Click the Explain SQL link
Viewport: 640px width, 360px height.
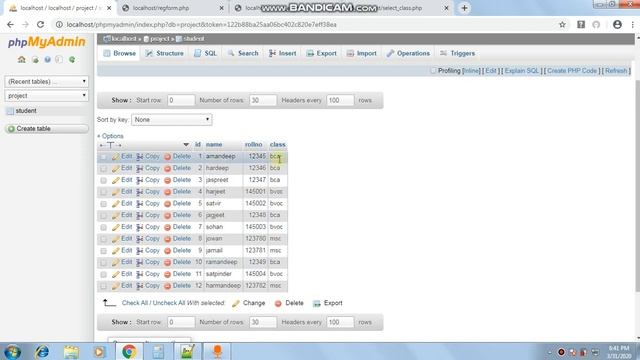coord(522,71)
